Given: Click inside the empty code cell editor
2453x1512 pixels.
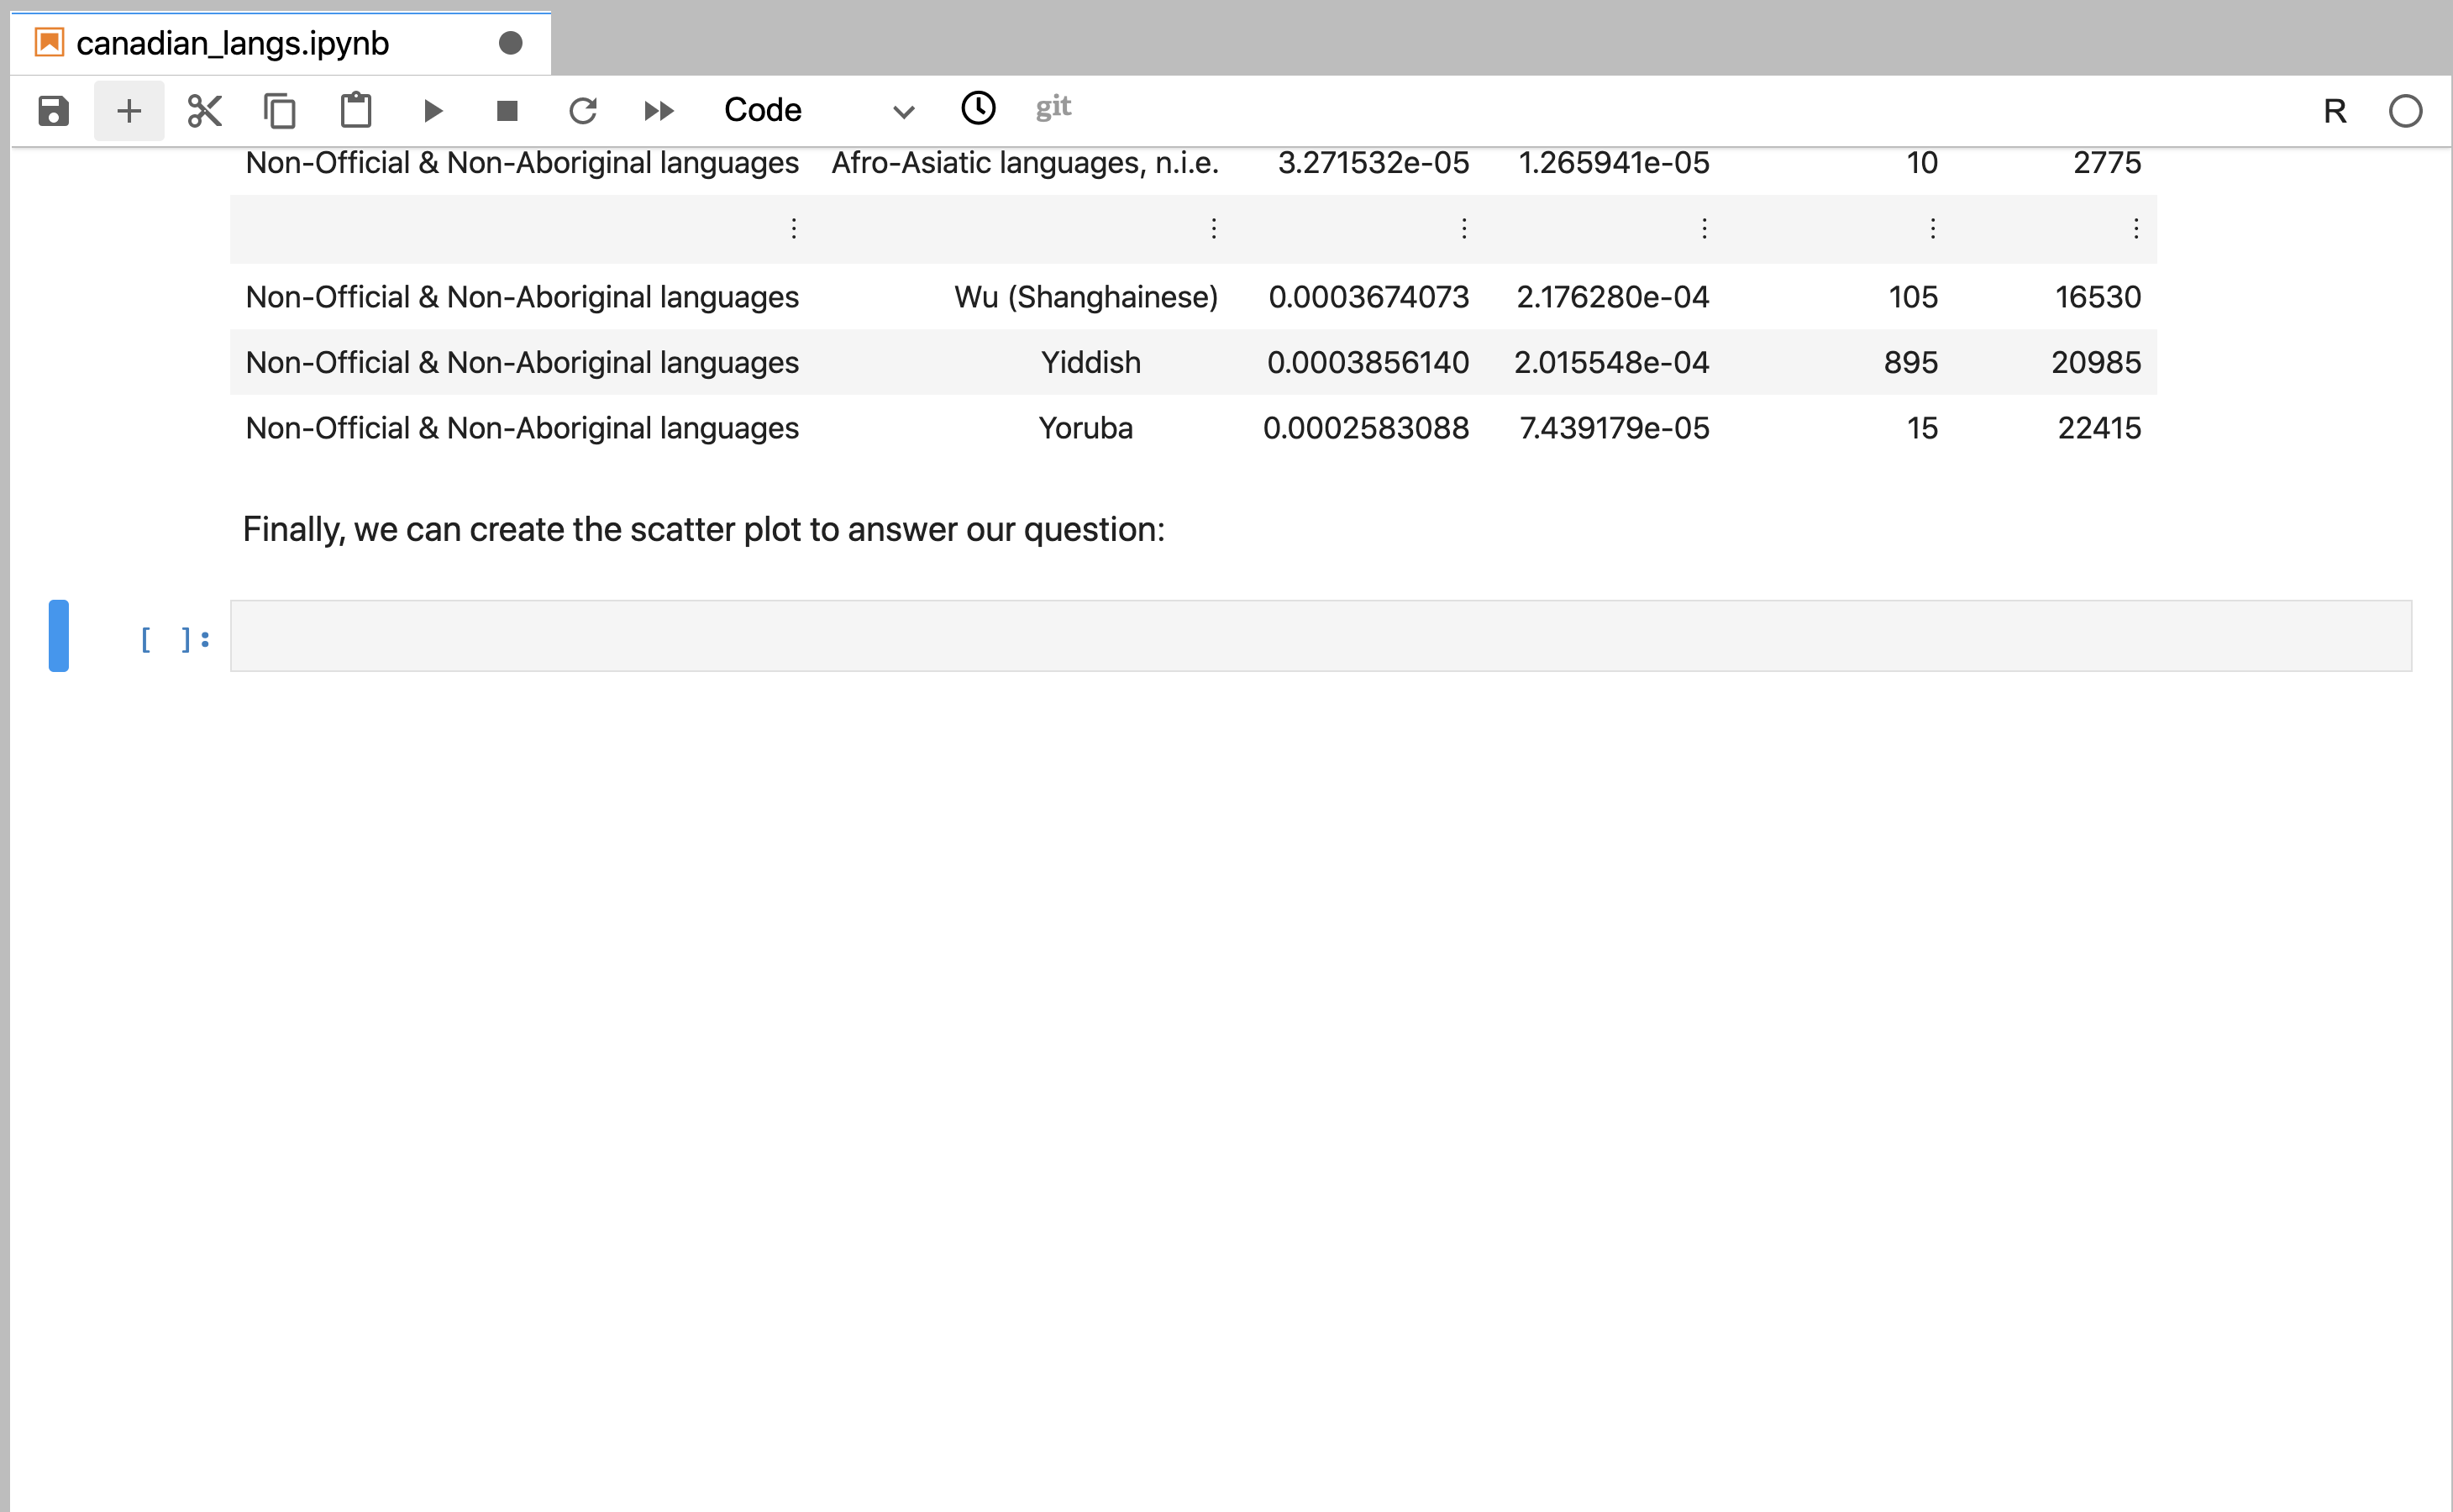Looking at the screenshot, I should (x=1320, y=636).
